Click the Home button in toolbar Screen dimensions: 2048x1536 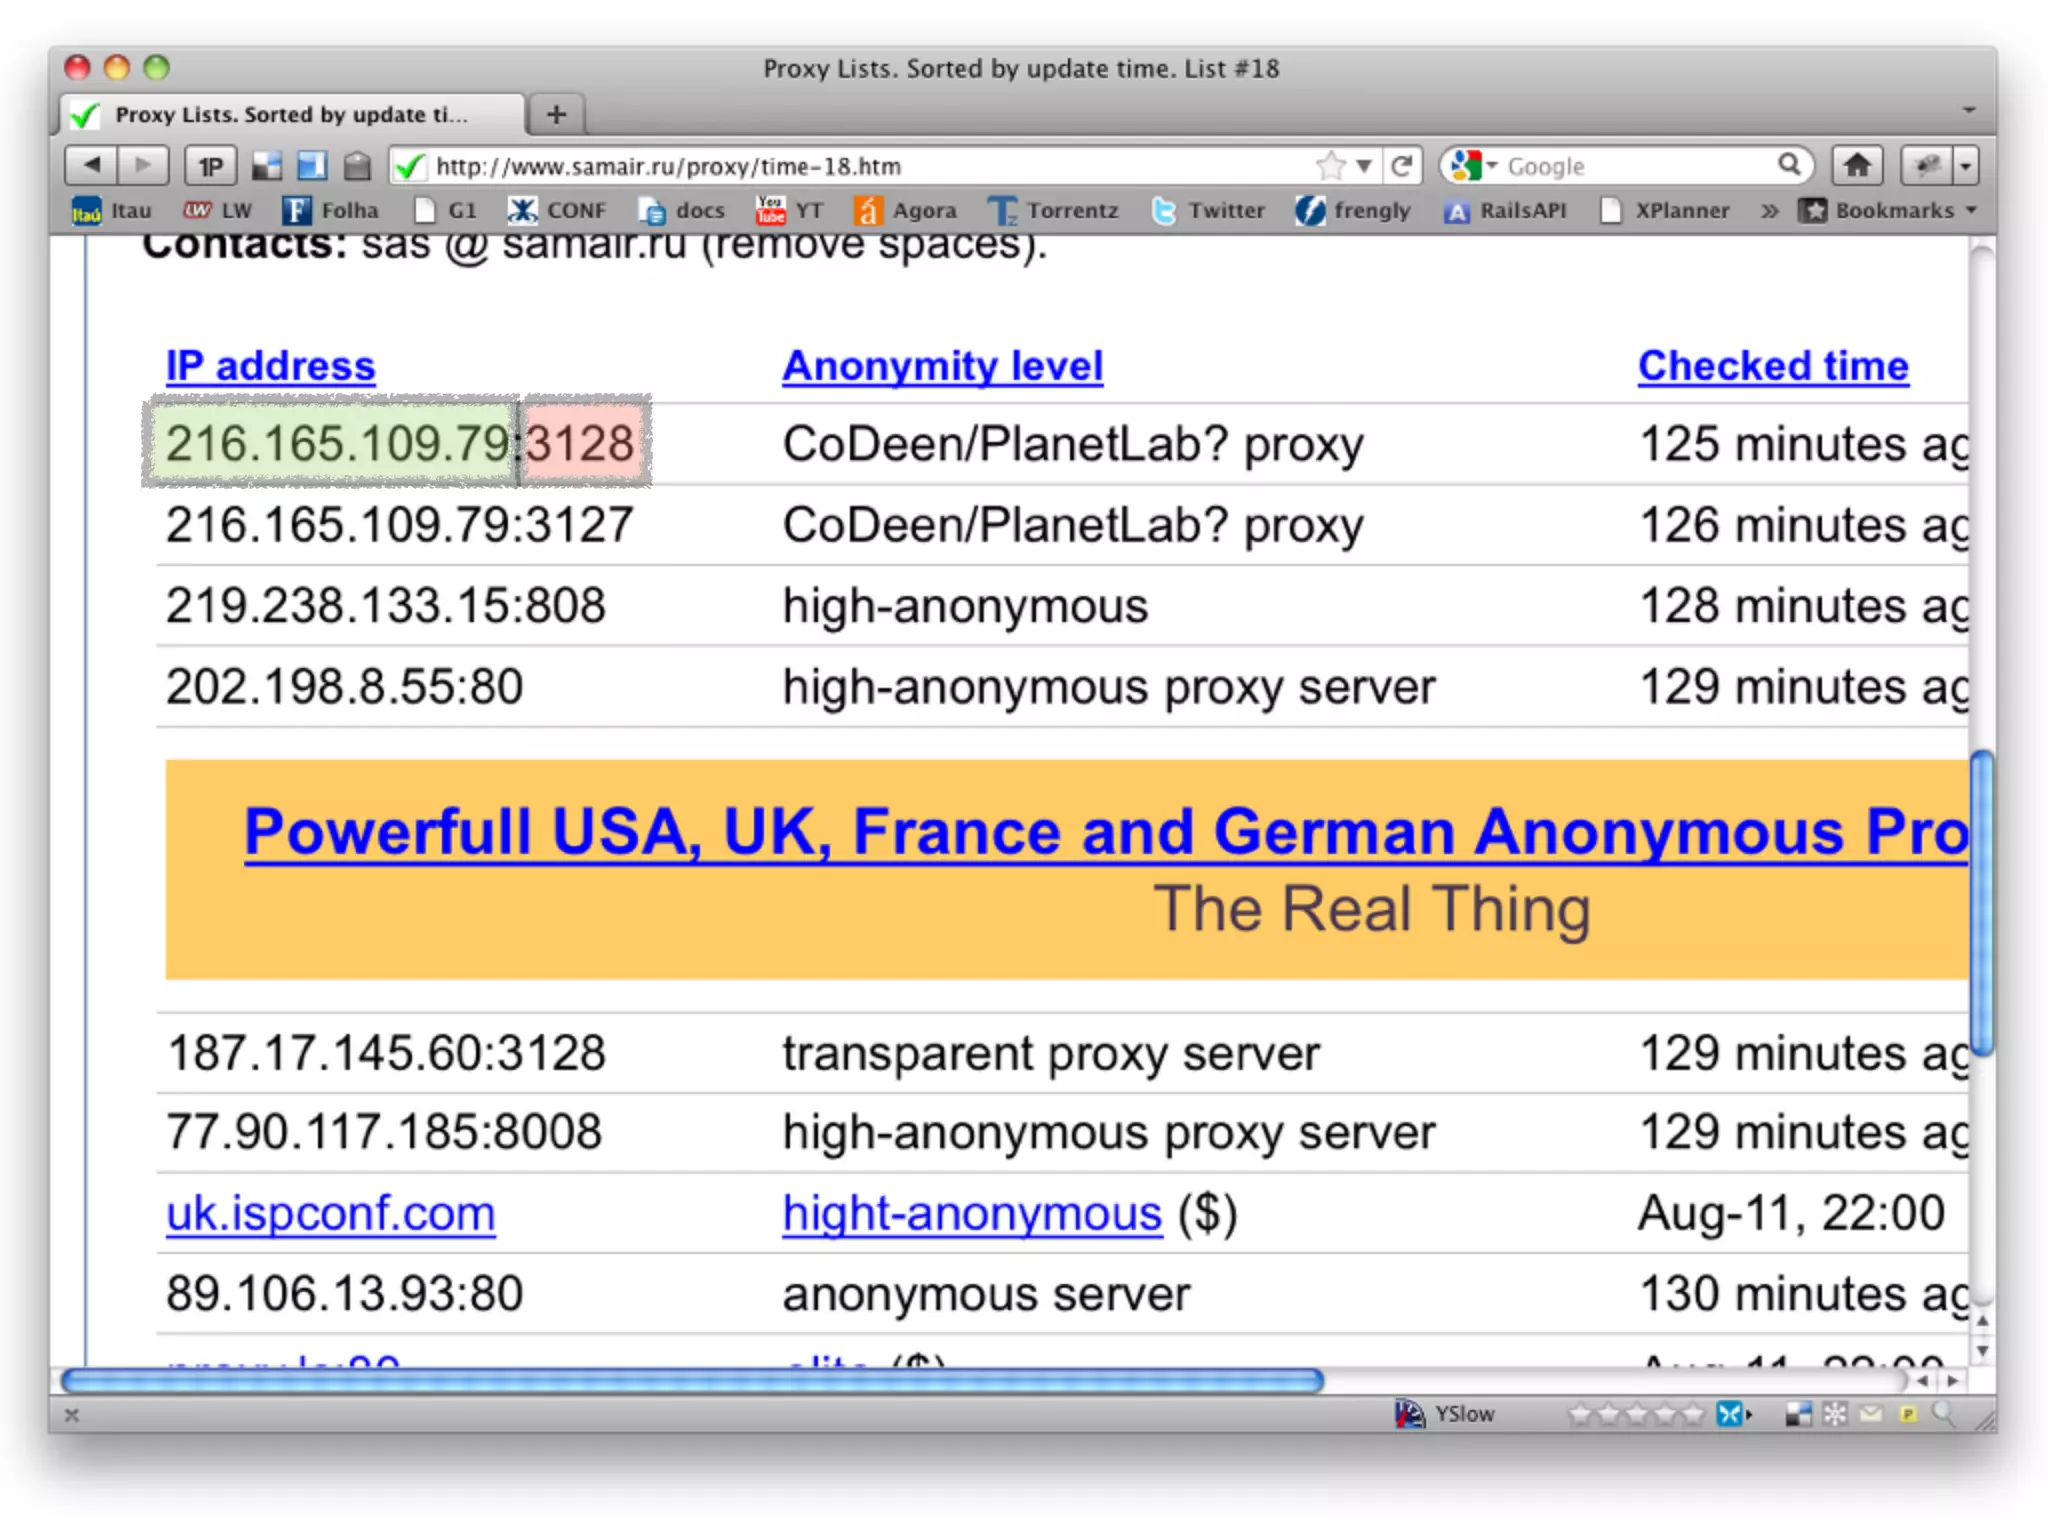pyautogui.click(x=1857, y=165)
